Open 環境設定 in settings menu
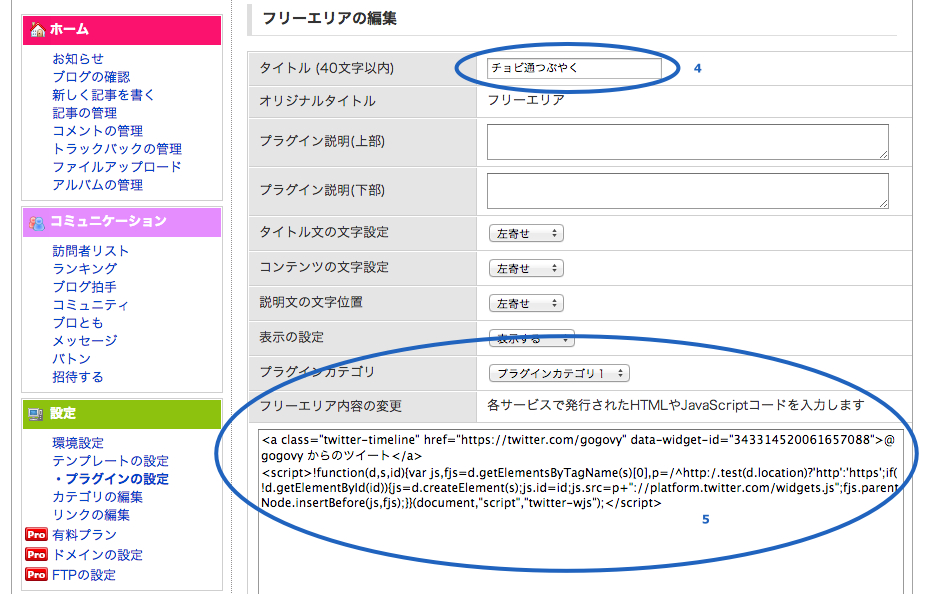This screenshot has height=594, width=925. tap(78, 443)
